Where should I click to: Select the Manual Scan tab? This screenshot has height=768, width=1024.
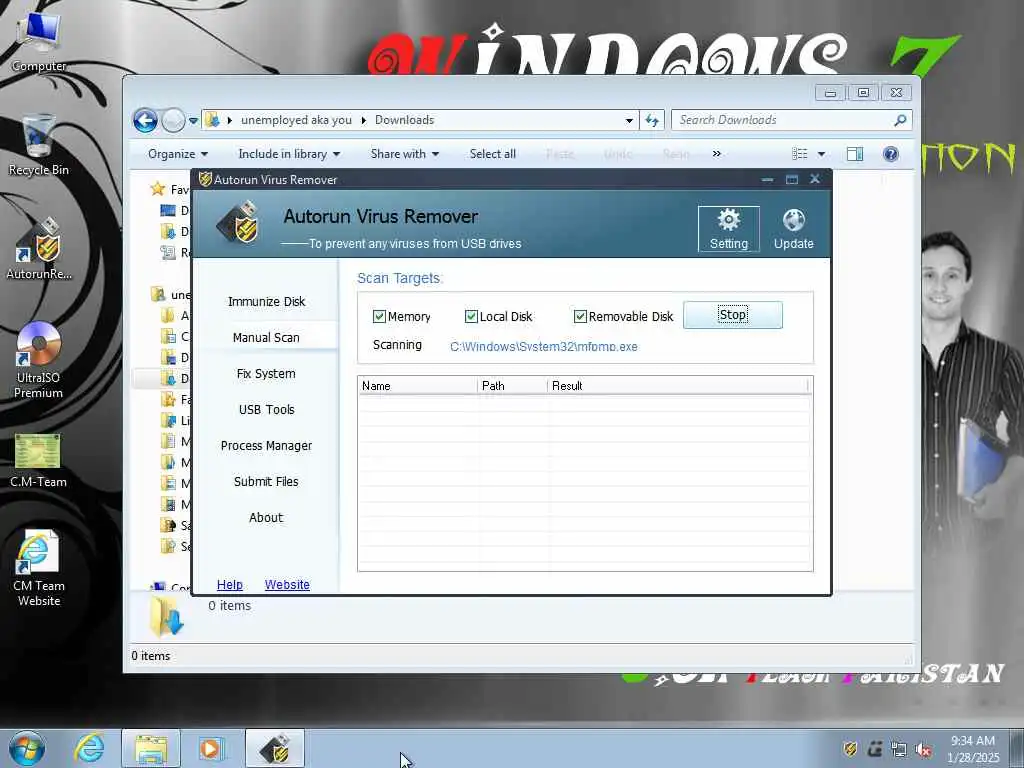pos(266,338)
